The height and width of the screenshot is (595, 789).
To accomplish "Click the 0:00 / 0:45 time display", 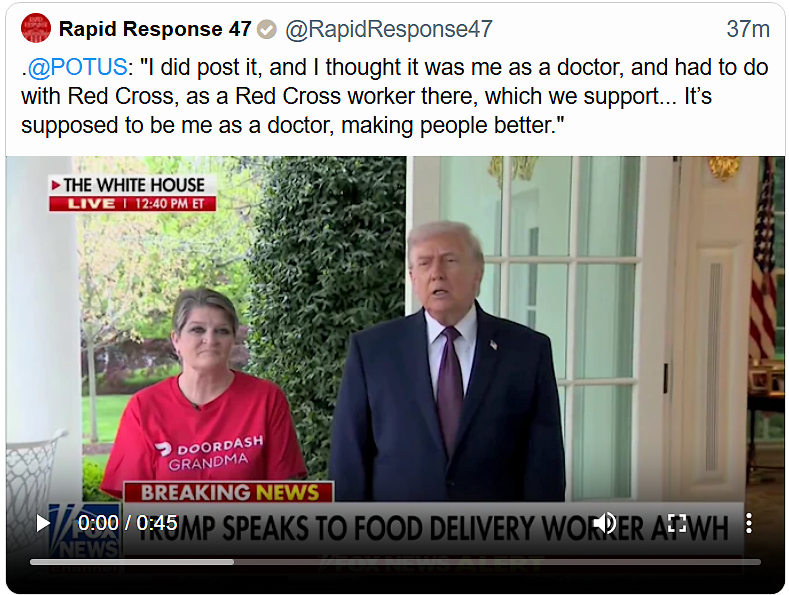I will 127,524.
